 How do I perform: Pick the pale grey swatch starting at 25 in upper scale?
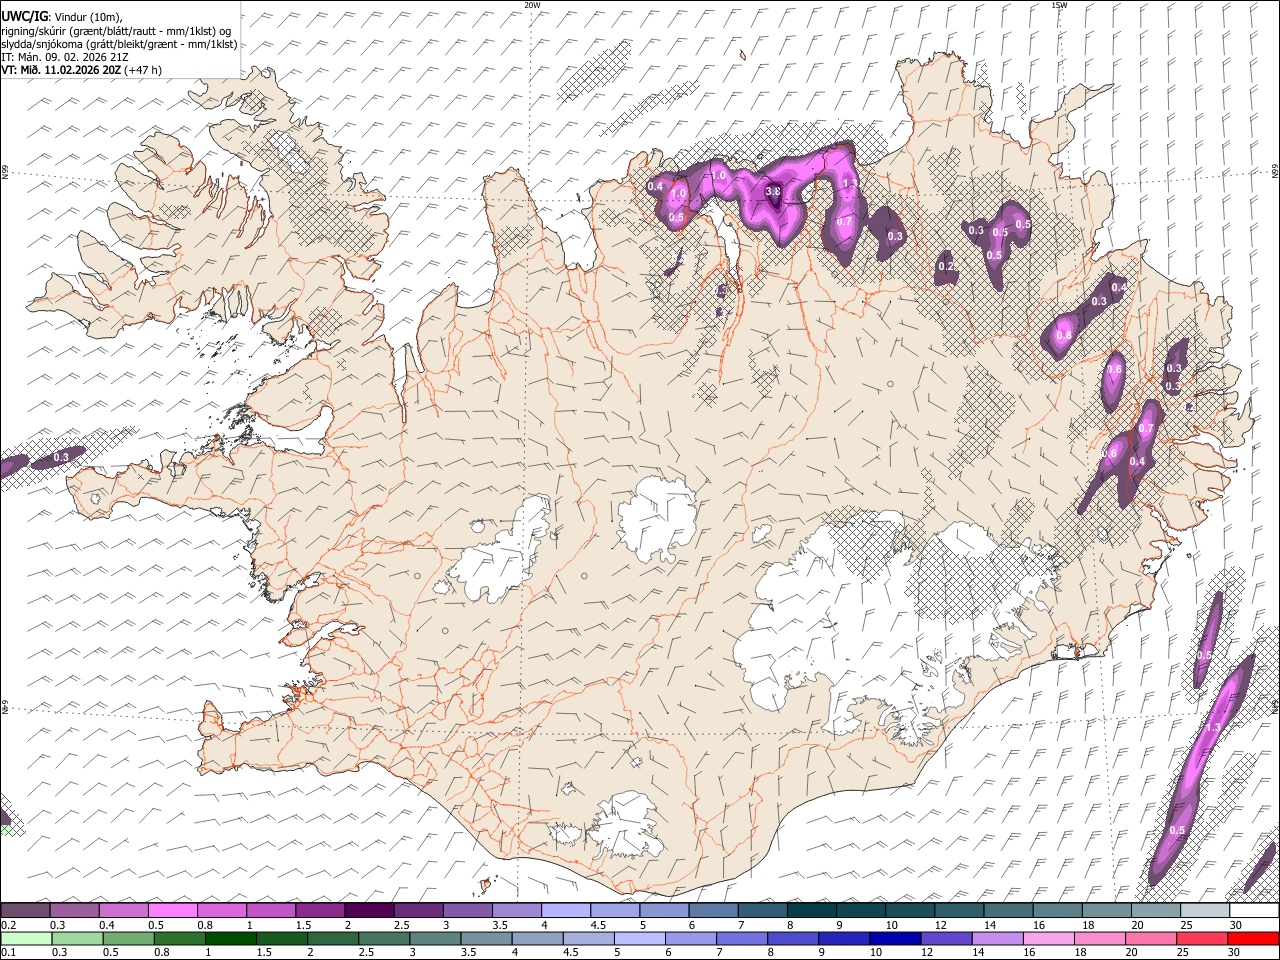coord(1205,910)
